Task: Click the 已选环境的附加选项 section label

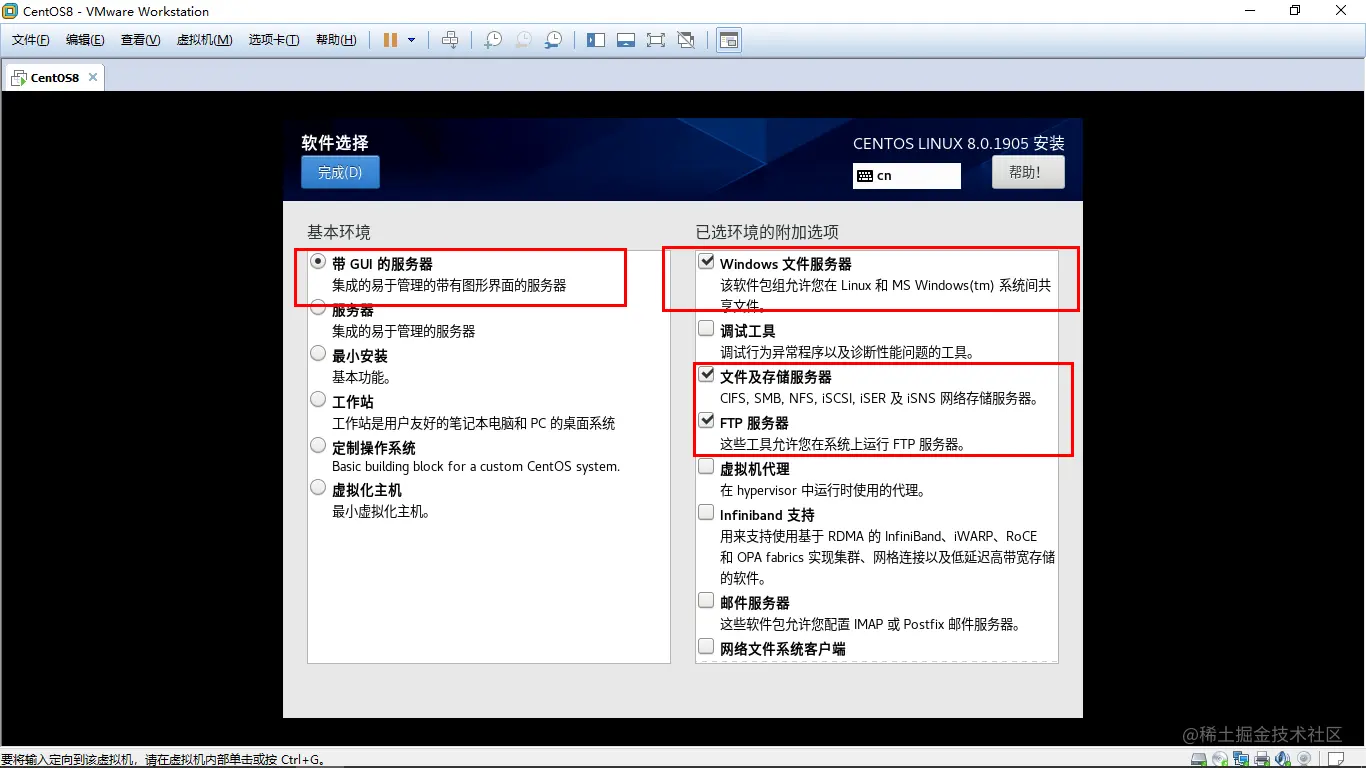Action: click(767, 231)
